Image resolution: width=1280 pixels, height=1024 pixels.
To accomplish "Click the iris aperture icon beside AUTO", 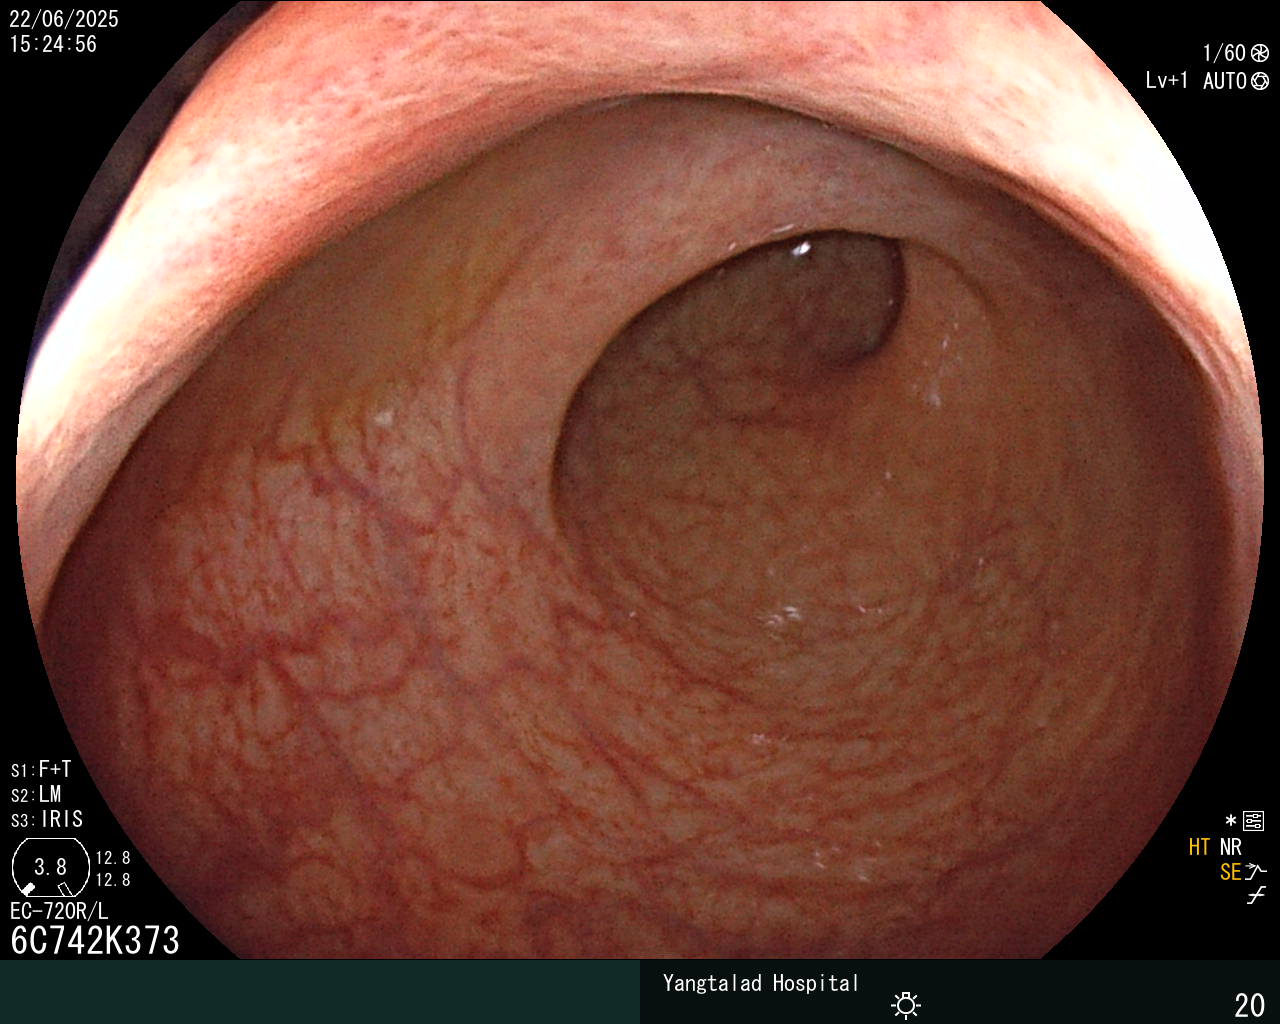I will (1260, 81).
